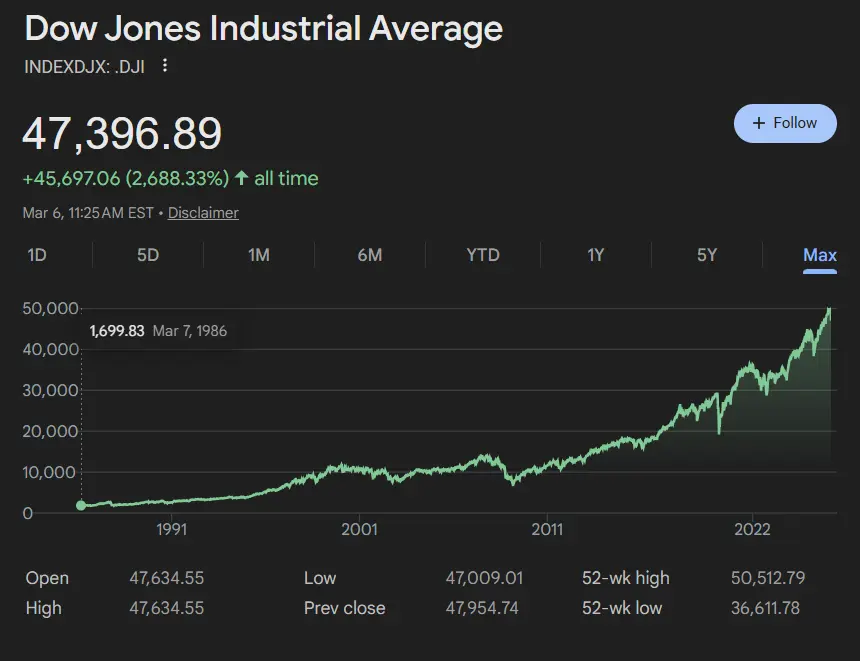Click the Dow Jones Industrial Average title

pos(263,29)
